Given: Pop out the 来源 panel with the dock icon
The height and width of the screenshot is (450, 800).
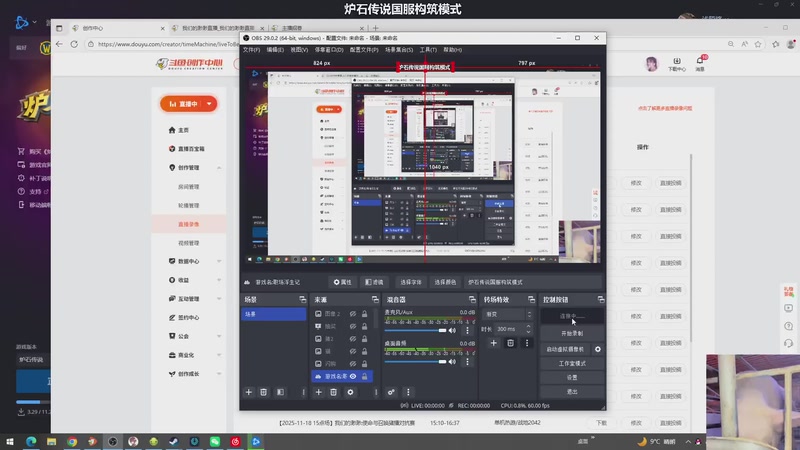Looking at the screenshot, I should tap(375, 299).
